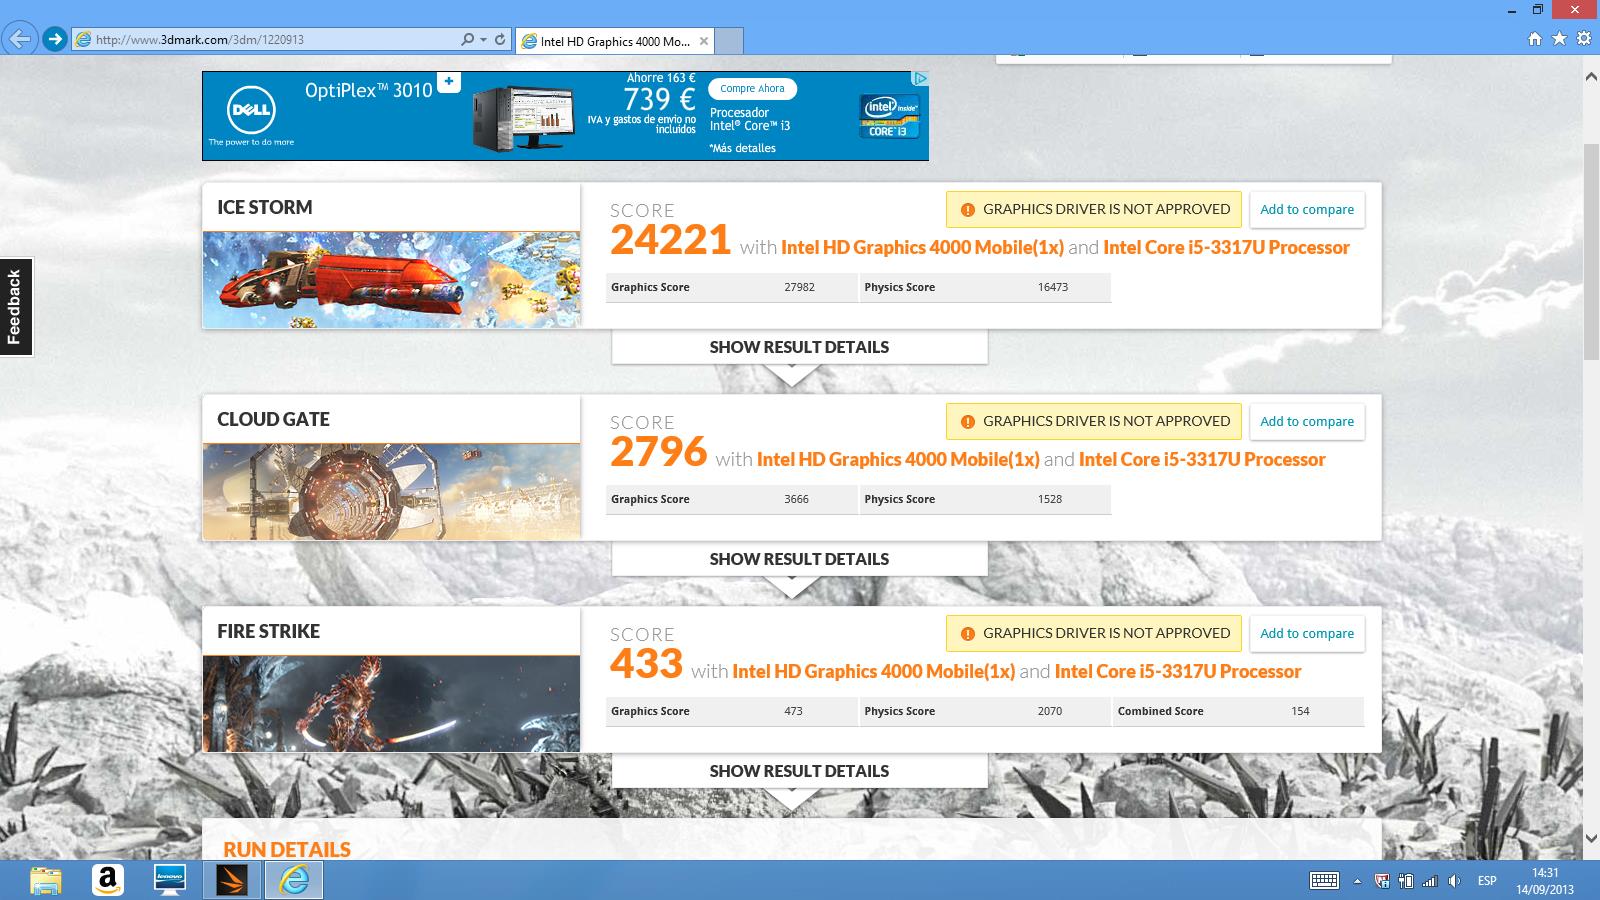1600x900 pixels.
Task: Open Favorites with the star icon
Action: 1559,39
